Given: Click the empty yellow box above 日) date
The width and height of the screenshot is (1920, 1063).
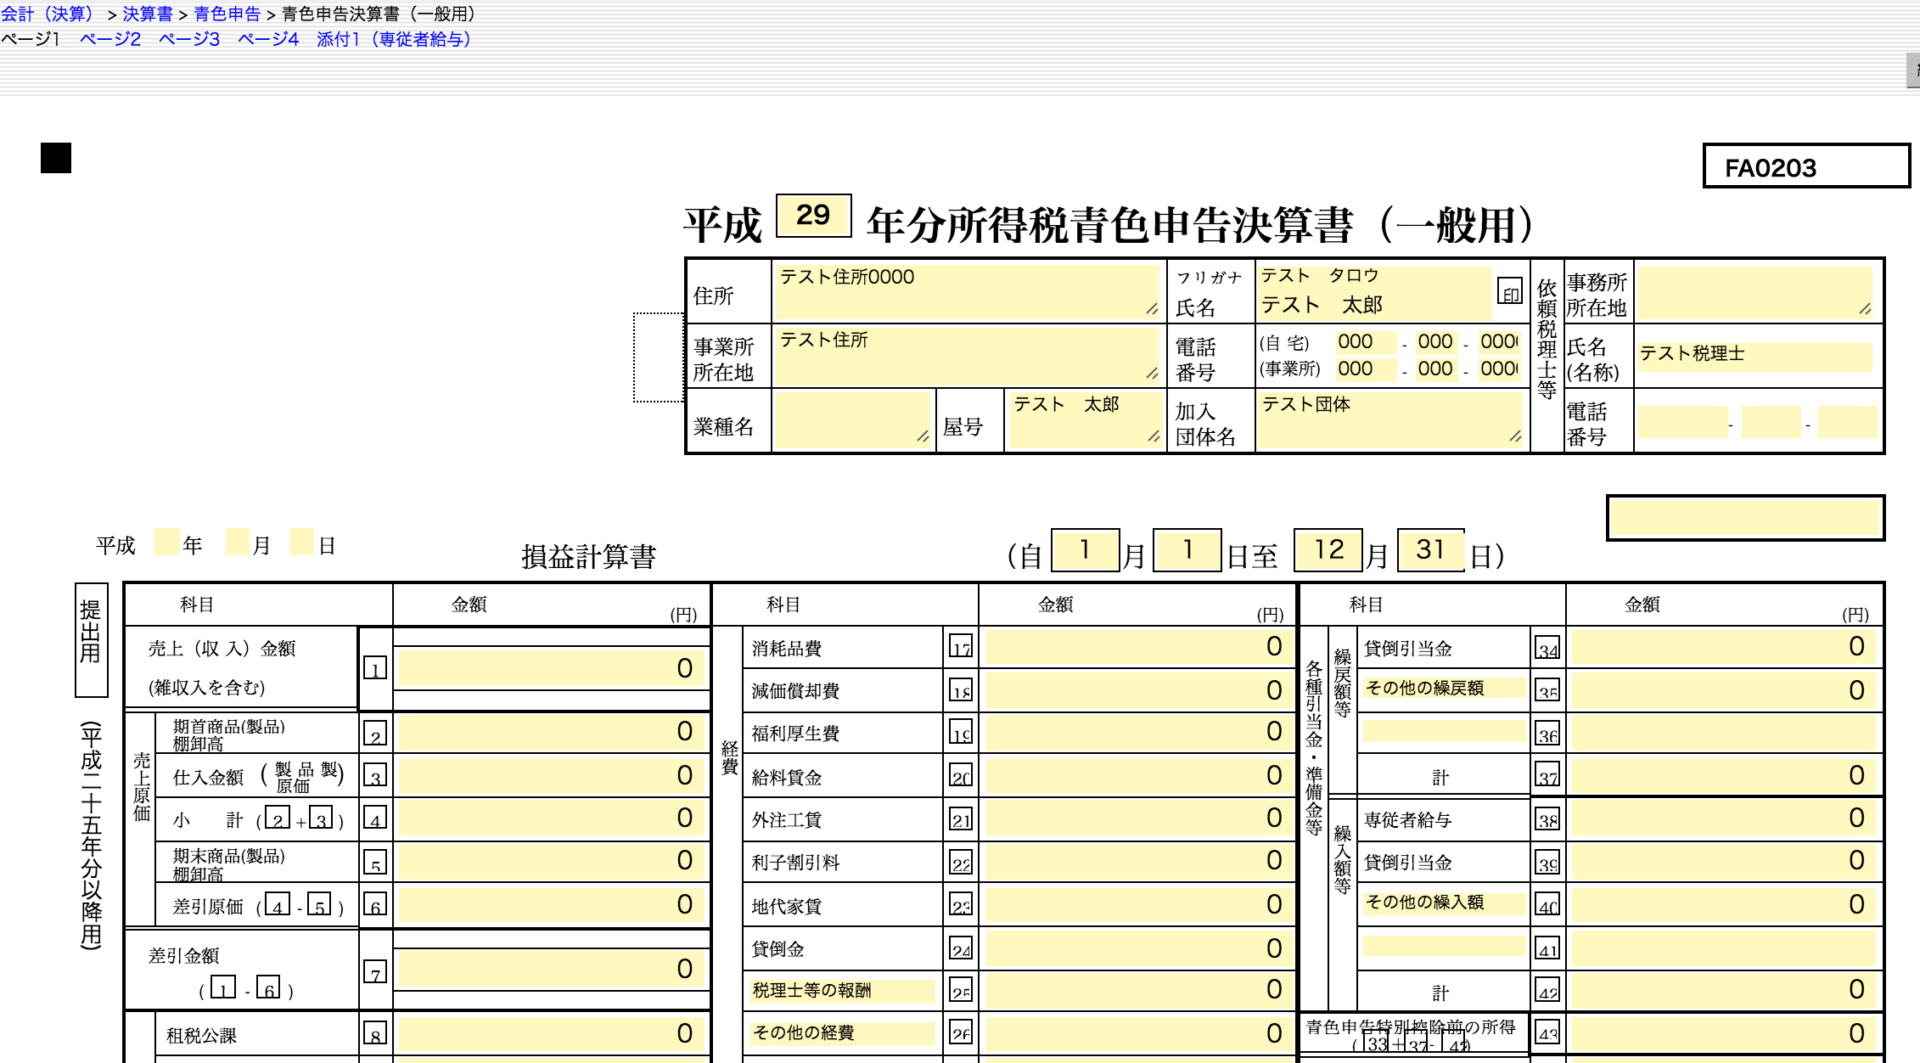Looking at the screenshot, I should point(1746,518).
